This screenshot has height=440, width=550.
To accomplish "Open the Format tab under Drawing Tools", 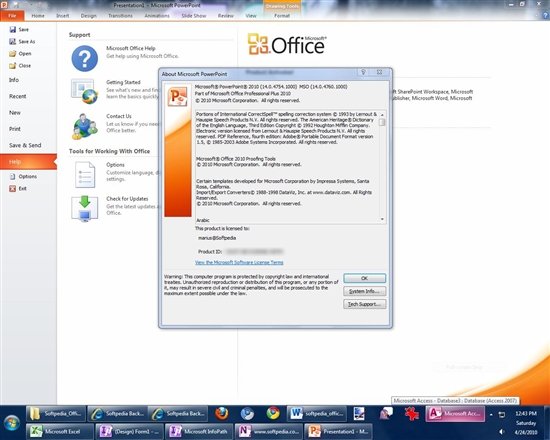I will [x=282, y=16].
